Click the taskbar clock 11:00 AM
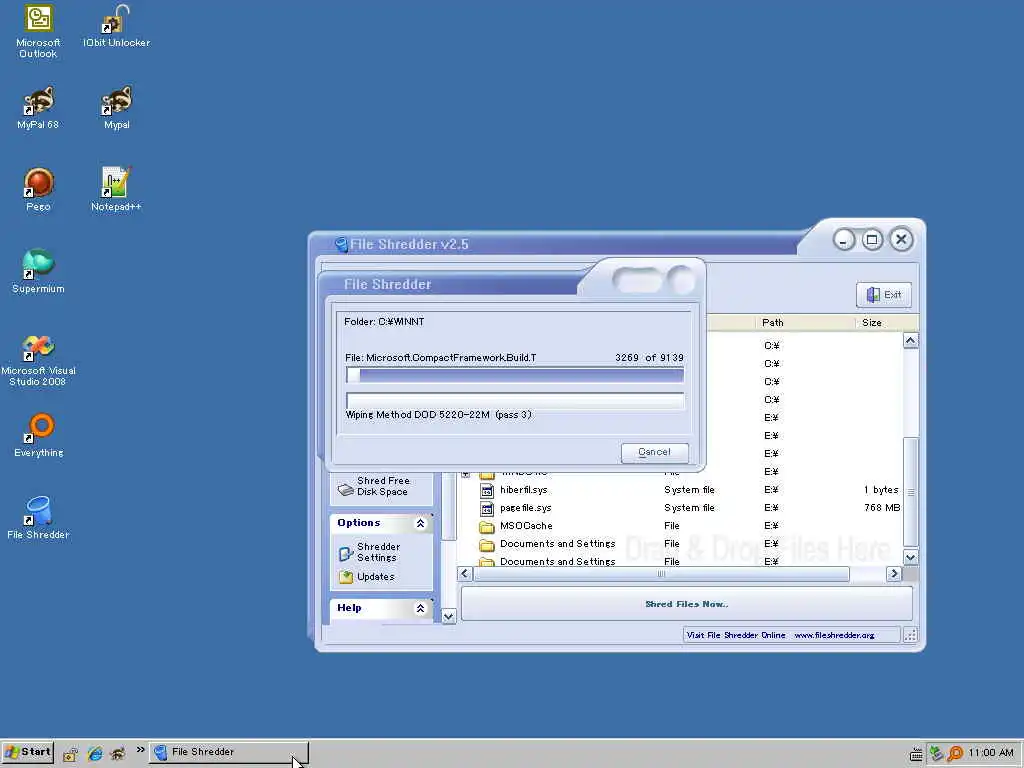This screenshot has height=768, width=1024. tap(991, 753)
